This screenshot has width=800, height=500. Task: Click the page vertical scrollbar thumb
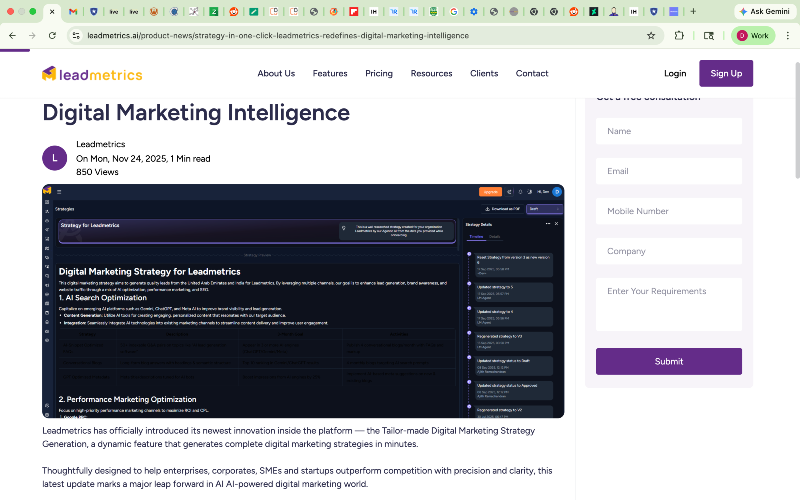(796, 120)
